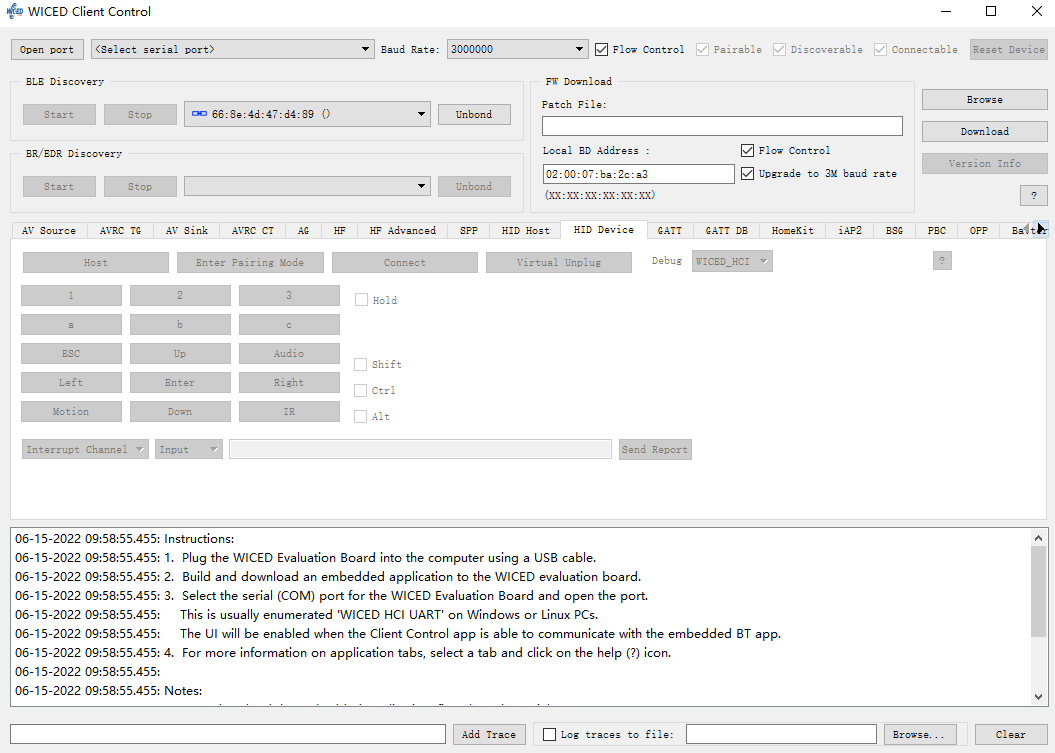Click the Virtual Unplug button

[x=558, y=262]
